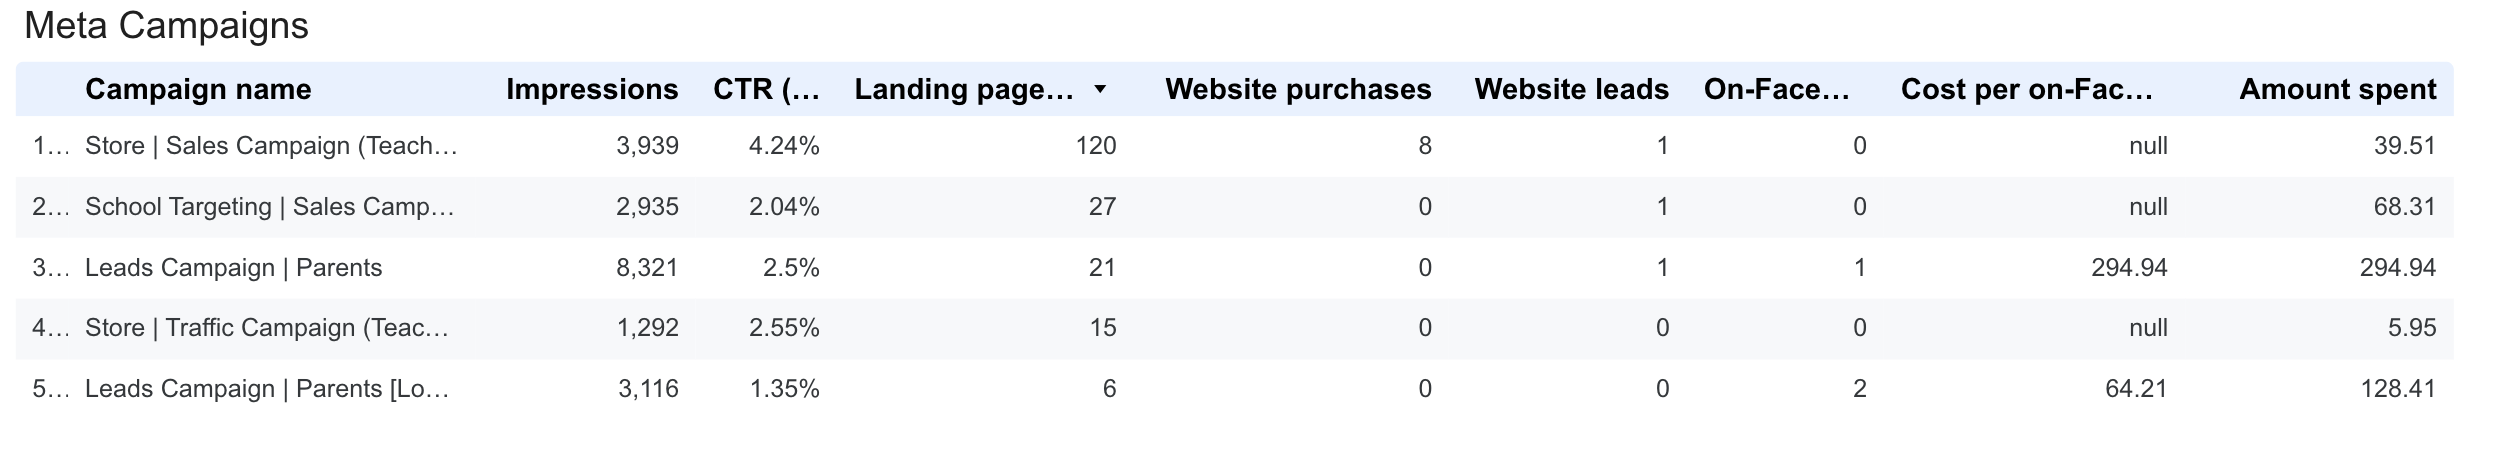
Task: Click the Store | Traffic Campaign name
Action: (267, 328)
